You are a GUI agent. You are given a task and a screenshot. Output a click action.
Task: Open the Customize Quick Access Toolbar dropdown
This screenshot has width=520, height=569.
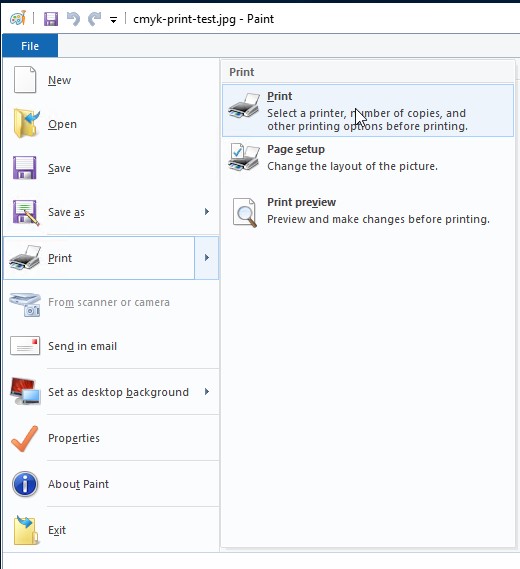pyautogui.click(x=114, y=20)
